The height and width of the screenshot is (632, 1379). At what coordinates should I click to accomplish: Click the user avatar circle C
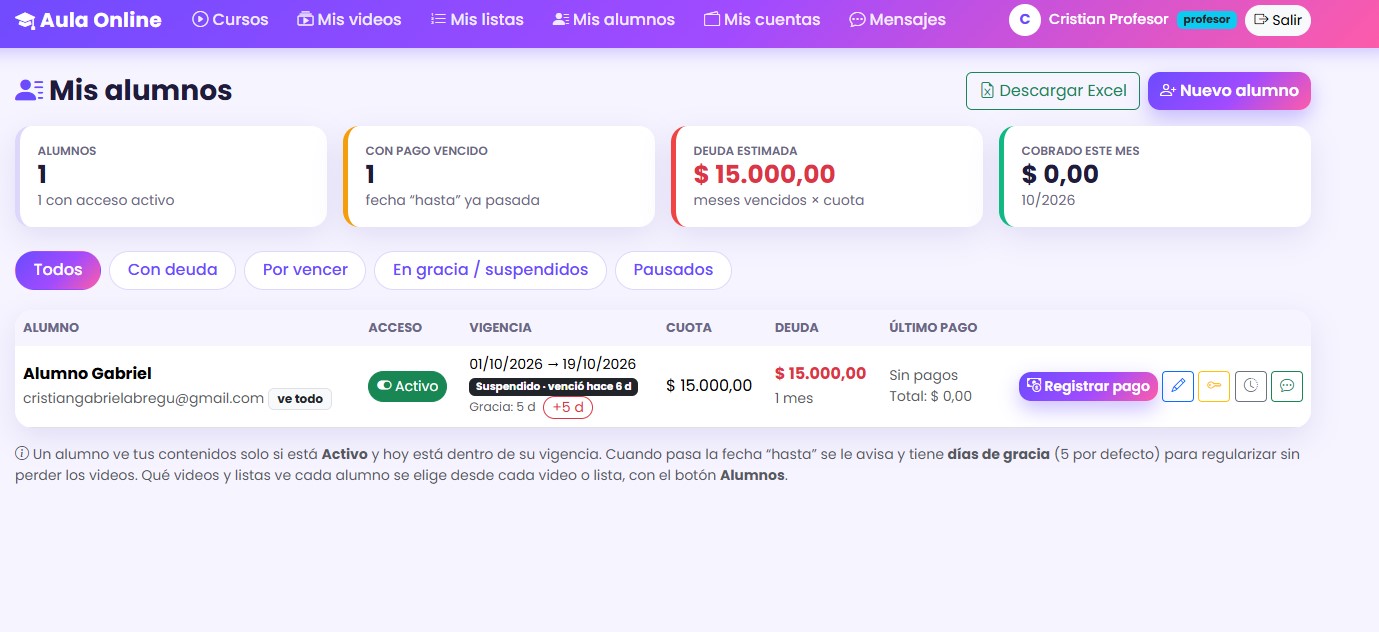point(1025,20)
